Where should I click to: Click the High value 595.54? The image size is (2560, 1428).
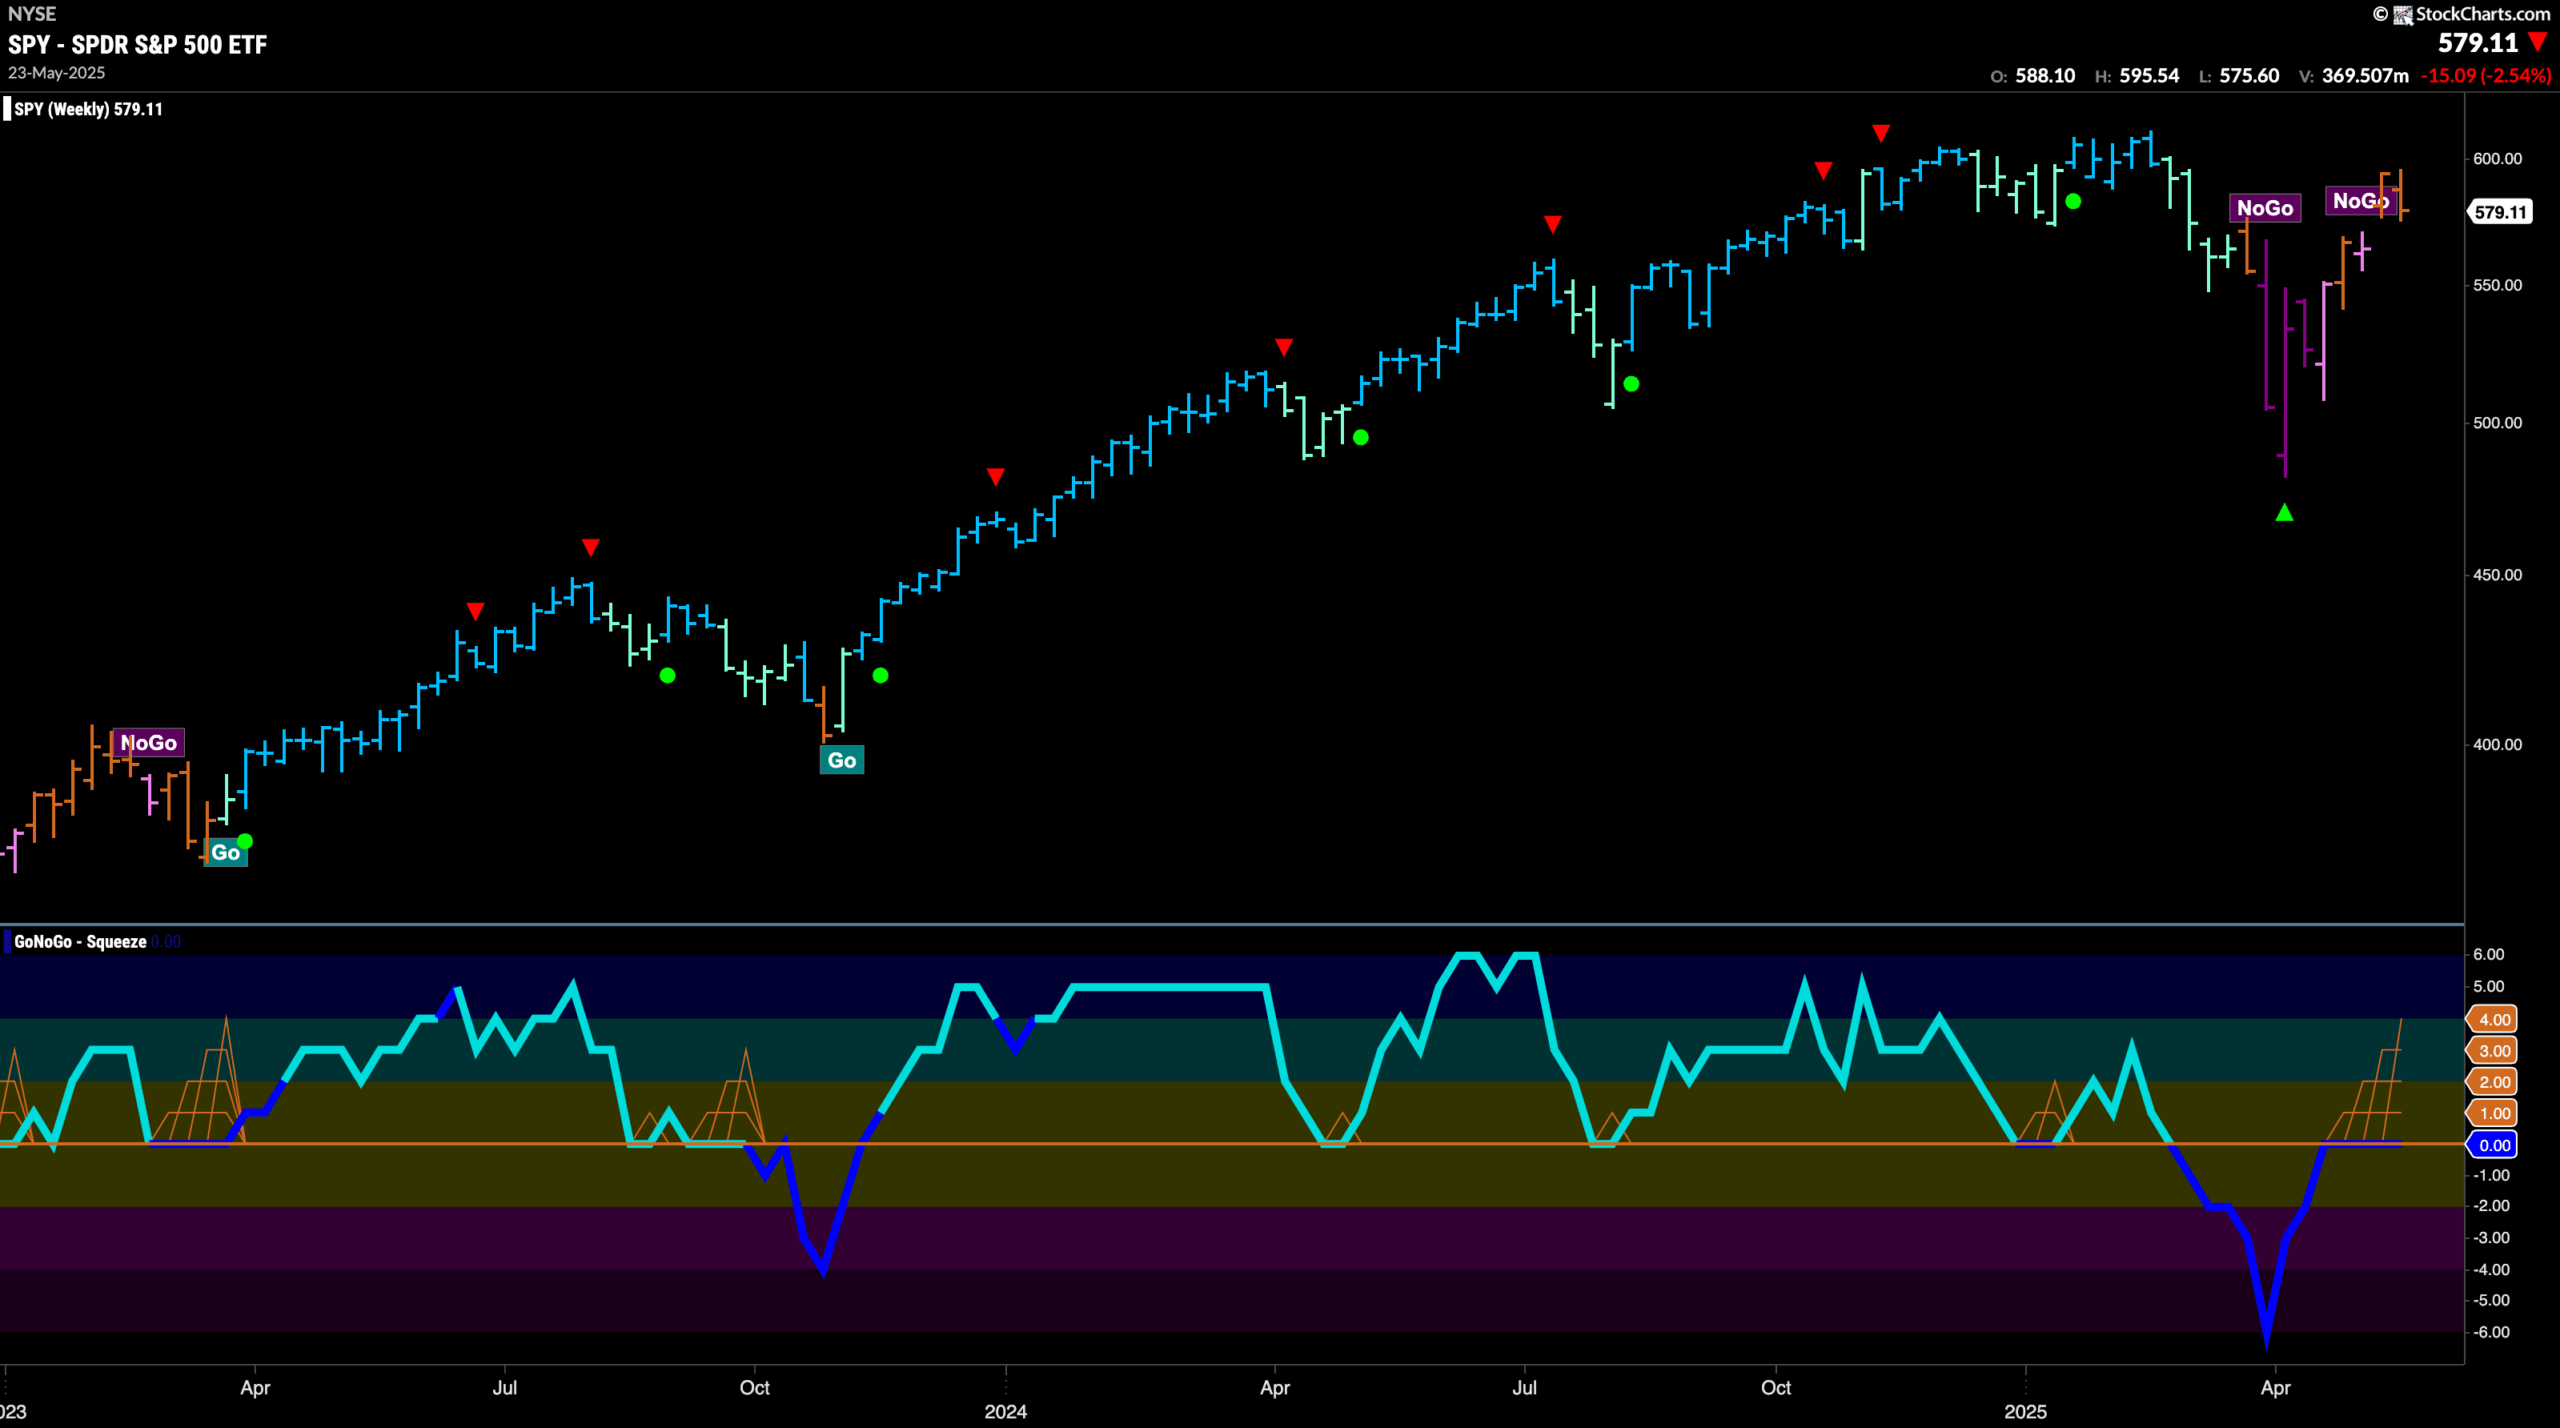coord(2149,76)
